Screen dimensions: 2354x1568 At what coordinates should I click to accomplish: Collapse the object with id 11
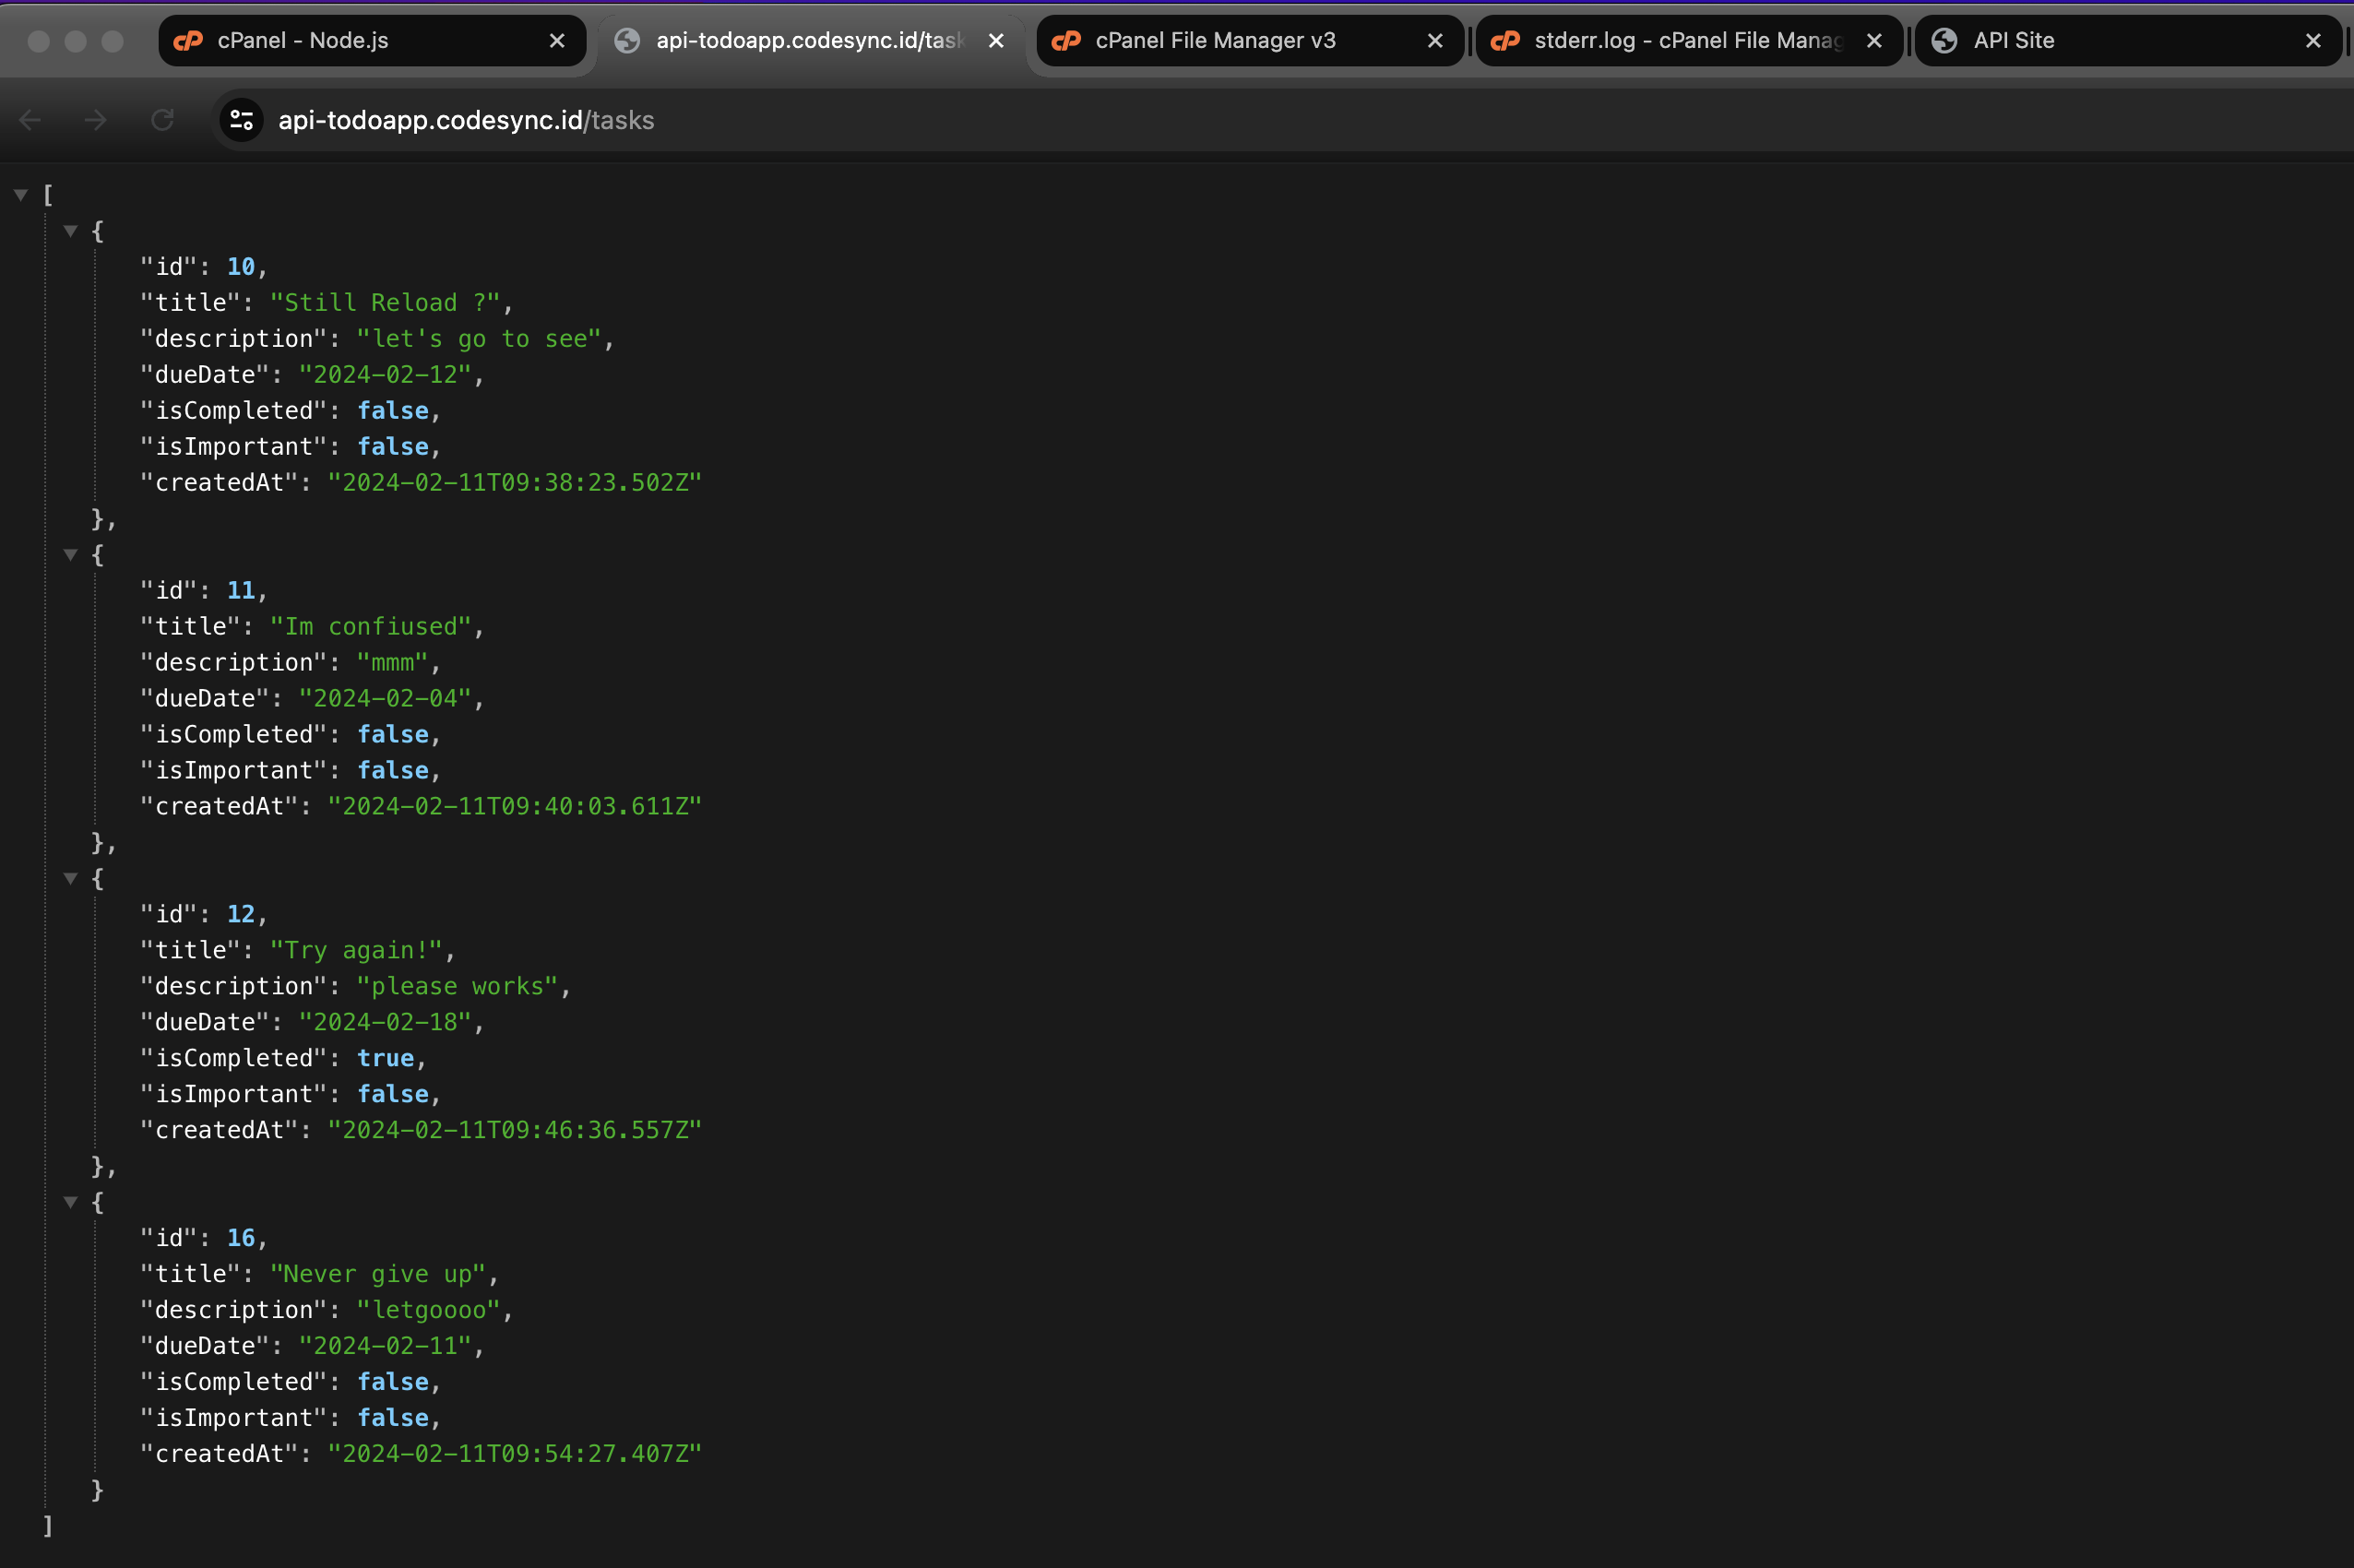(70, 555)
